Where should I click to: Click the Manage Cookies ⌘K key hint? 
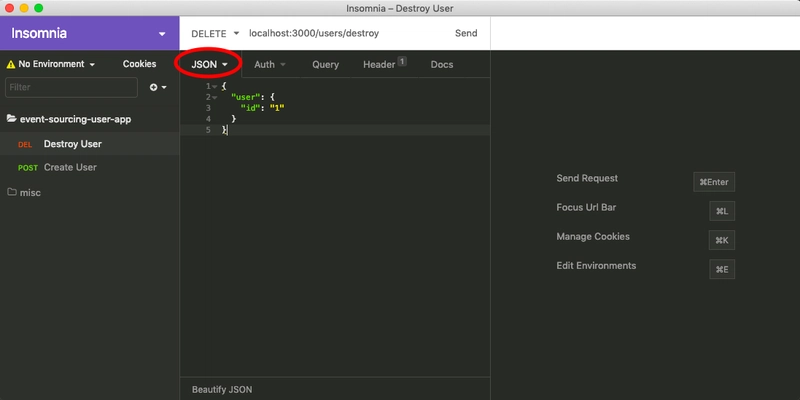pos(721,240)
